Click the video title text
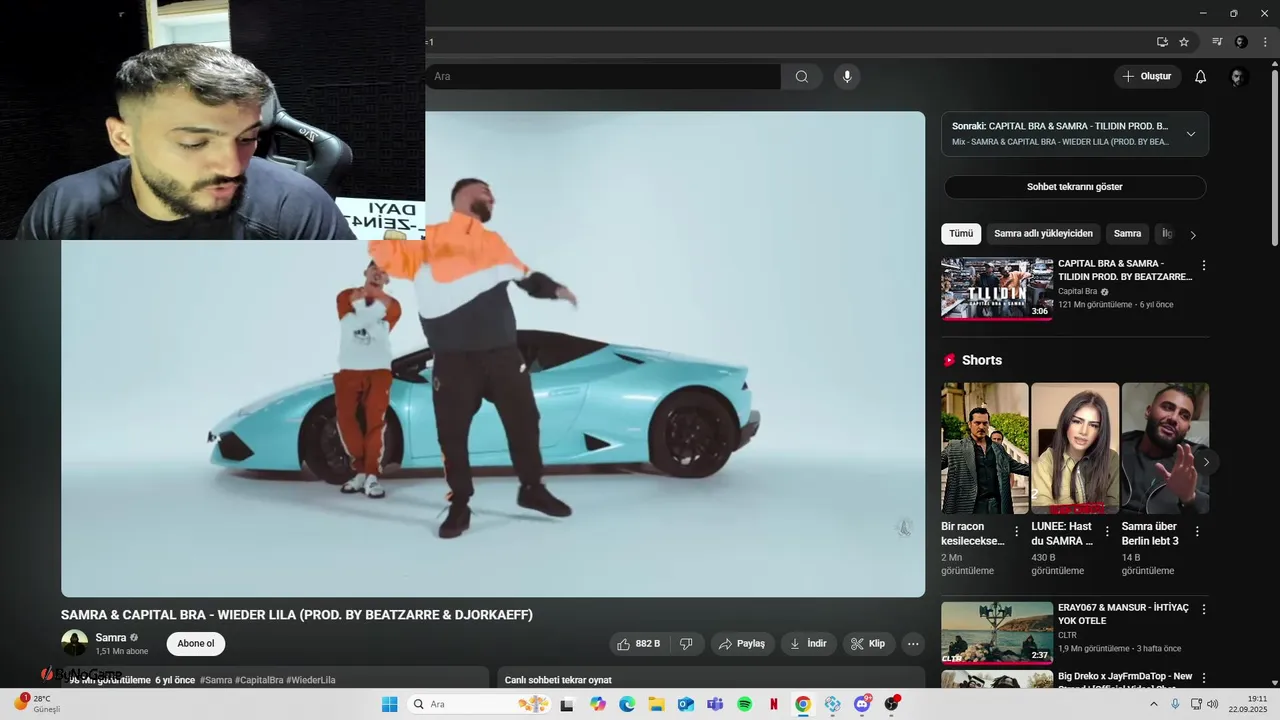 (x=297, y=615)
